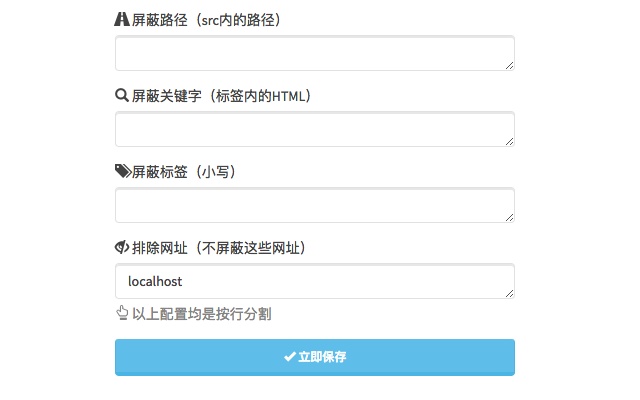
Task: Focus the 屏蔽标签 tag text area
Action: (x=314, y=205)
